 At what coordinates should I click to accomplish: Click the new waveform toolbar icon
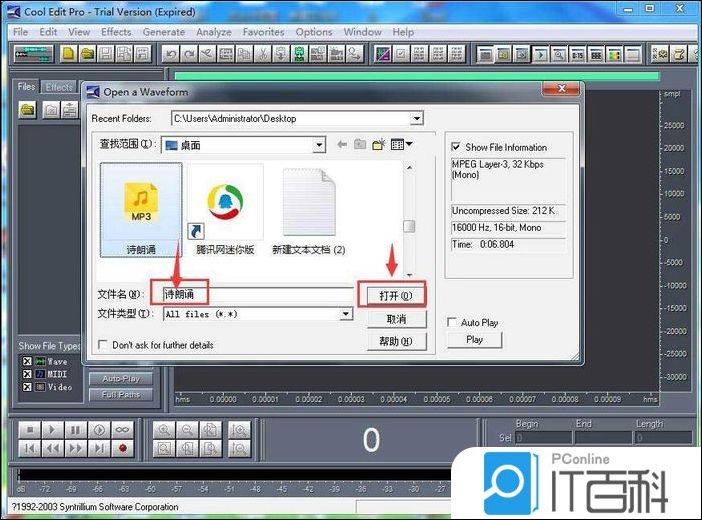point(68,54)
